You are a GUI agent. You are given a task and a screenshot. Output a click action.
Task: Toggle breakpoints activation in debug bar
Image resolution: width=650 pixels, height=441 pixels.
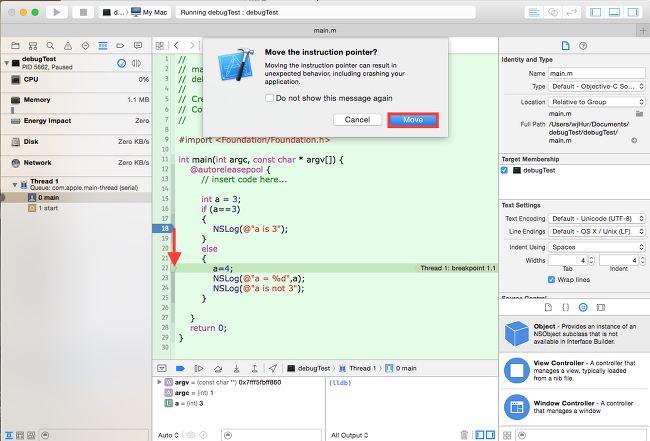tap(180, 368)
